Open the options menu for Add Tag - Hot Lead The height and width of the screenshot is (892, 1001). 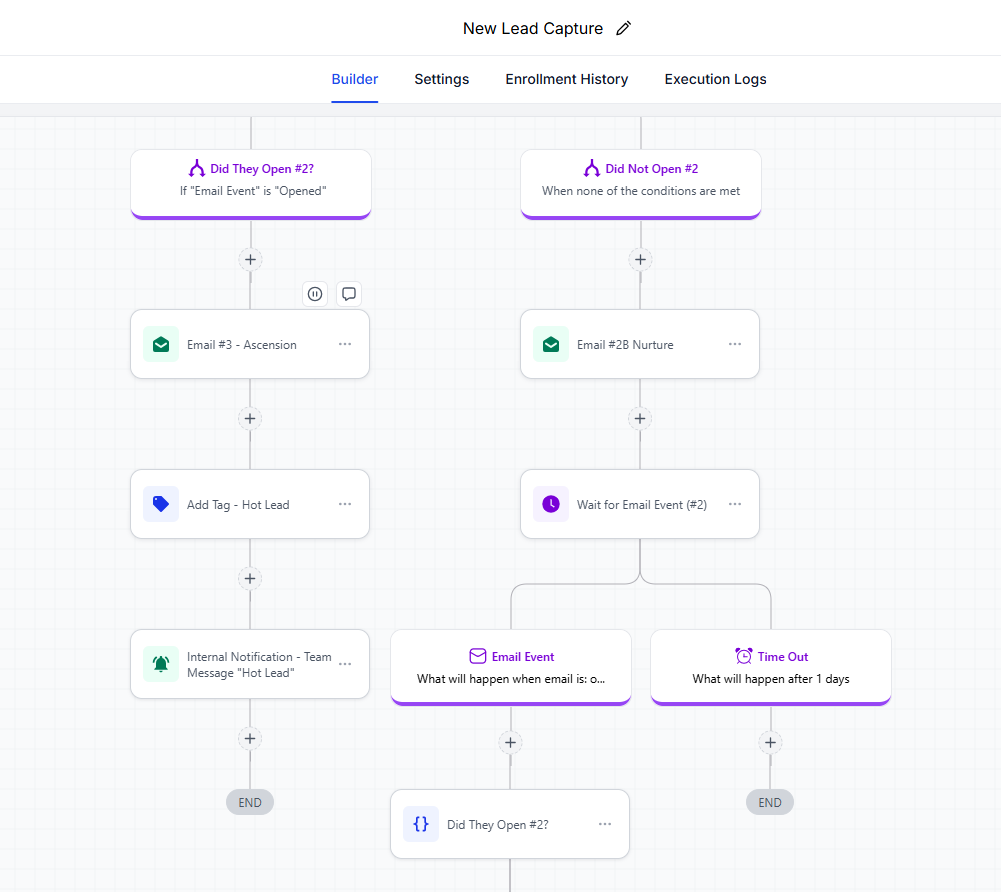click(x=345, y=504)
